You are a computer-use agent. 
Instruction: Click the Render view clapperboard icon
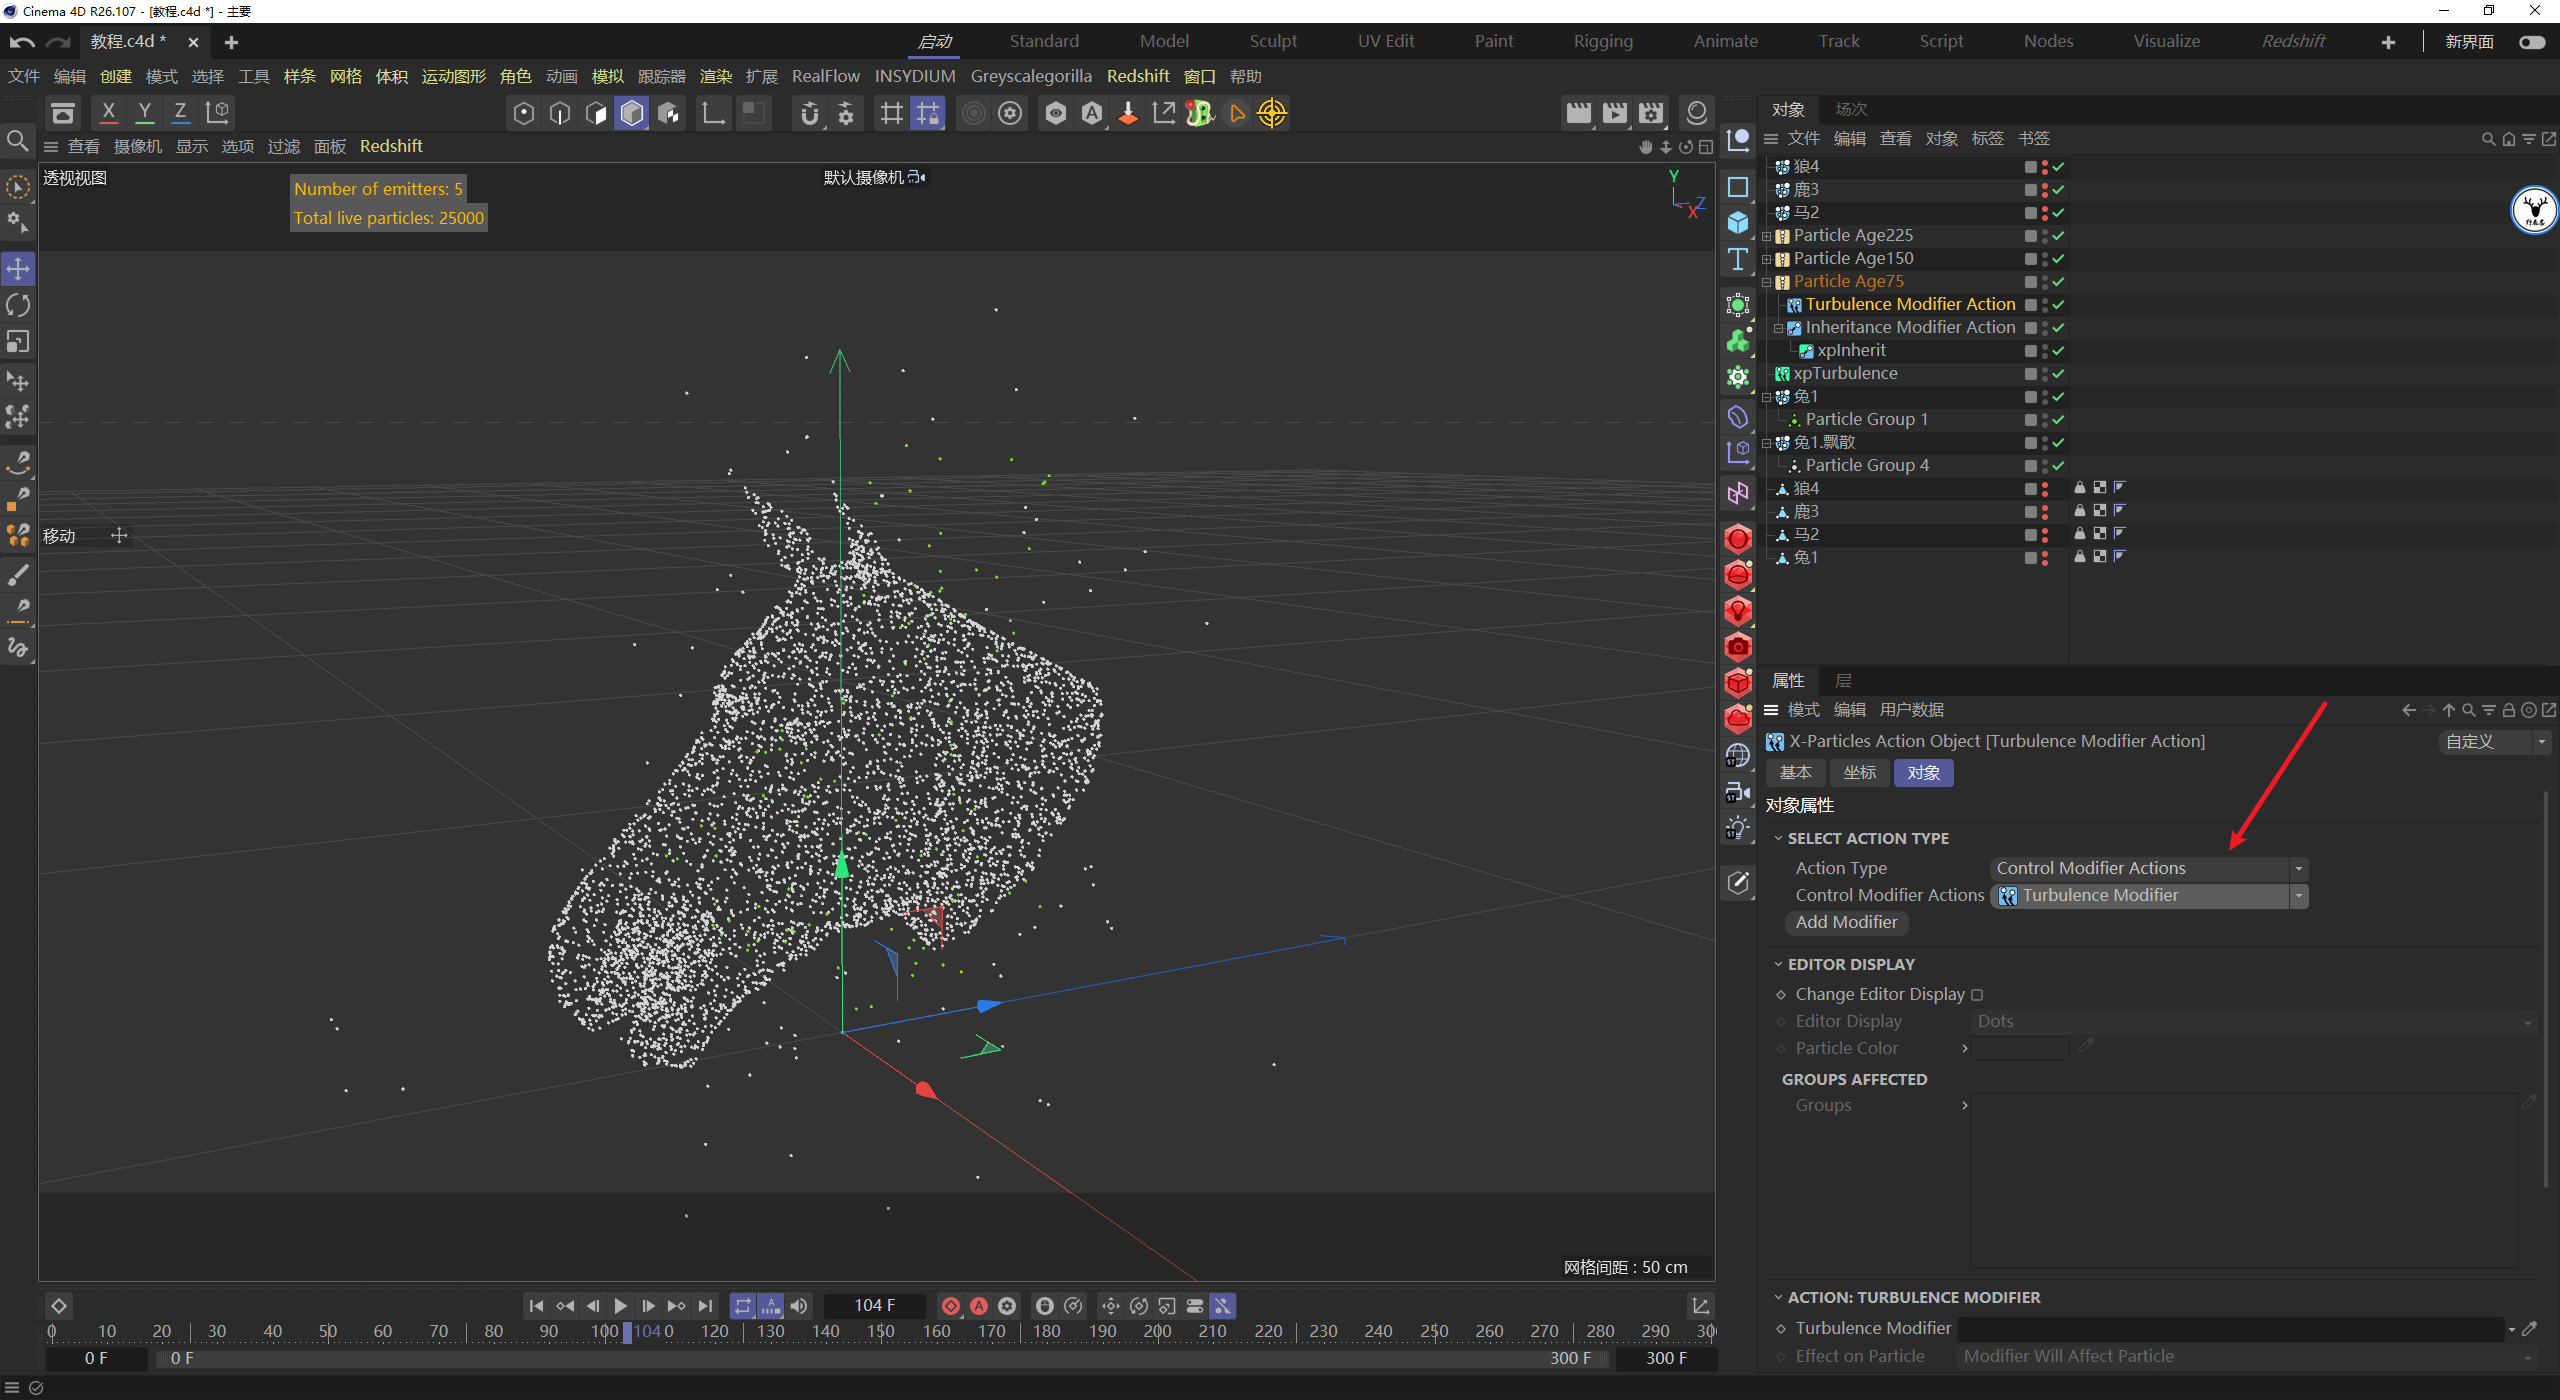1578,113
